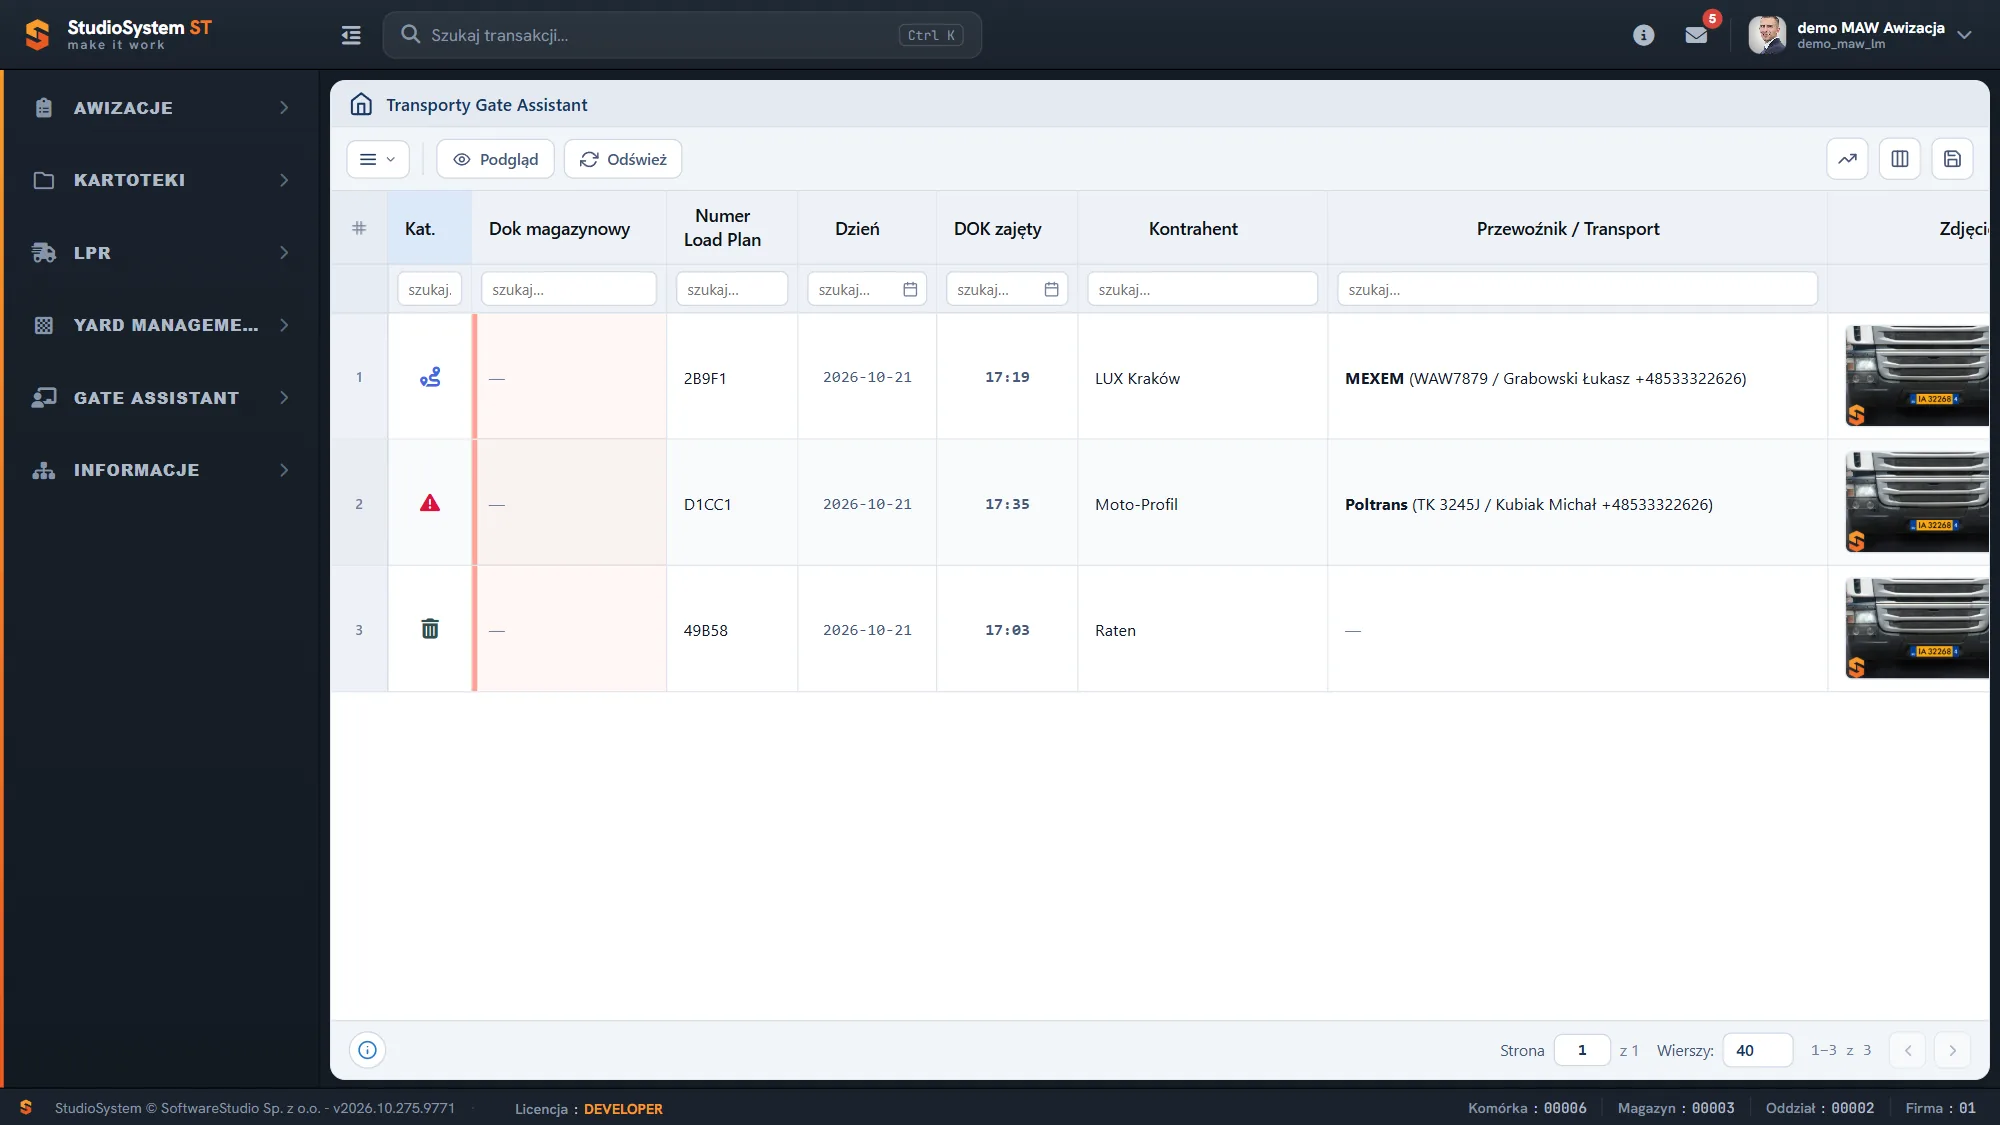Open calendar picker in DOK zajęty filter

click(1051, 289)
